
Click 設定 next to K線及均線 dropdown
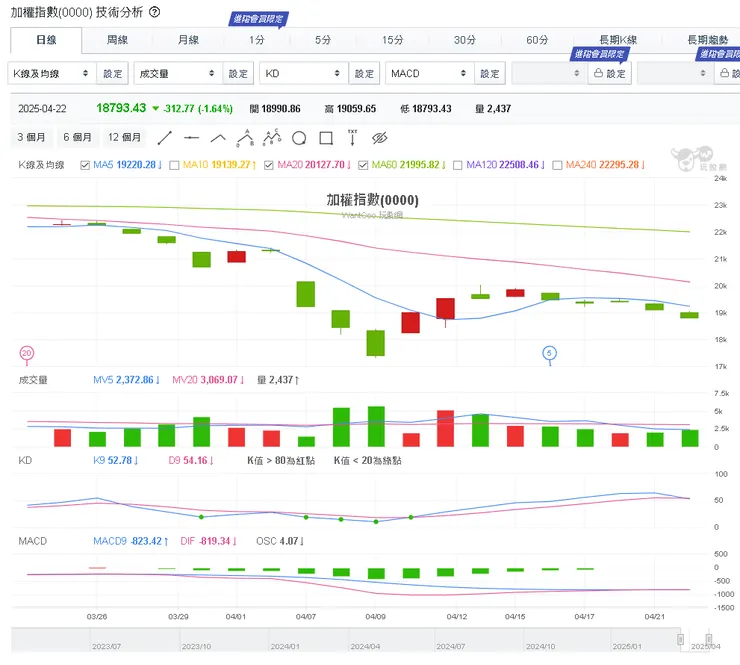113,74
